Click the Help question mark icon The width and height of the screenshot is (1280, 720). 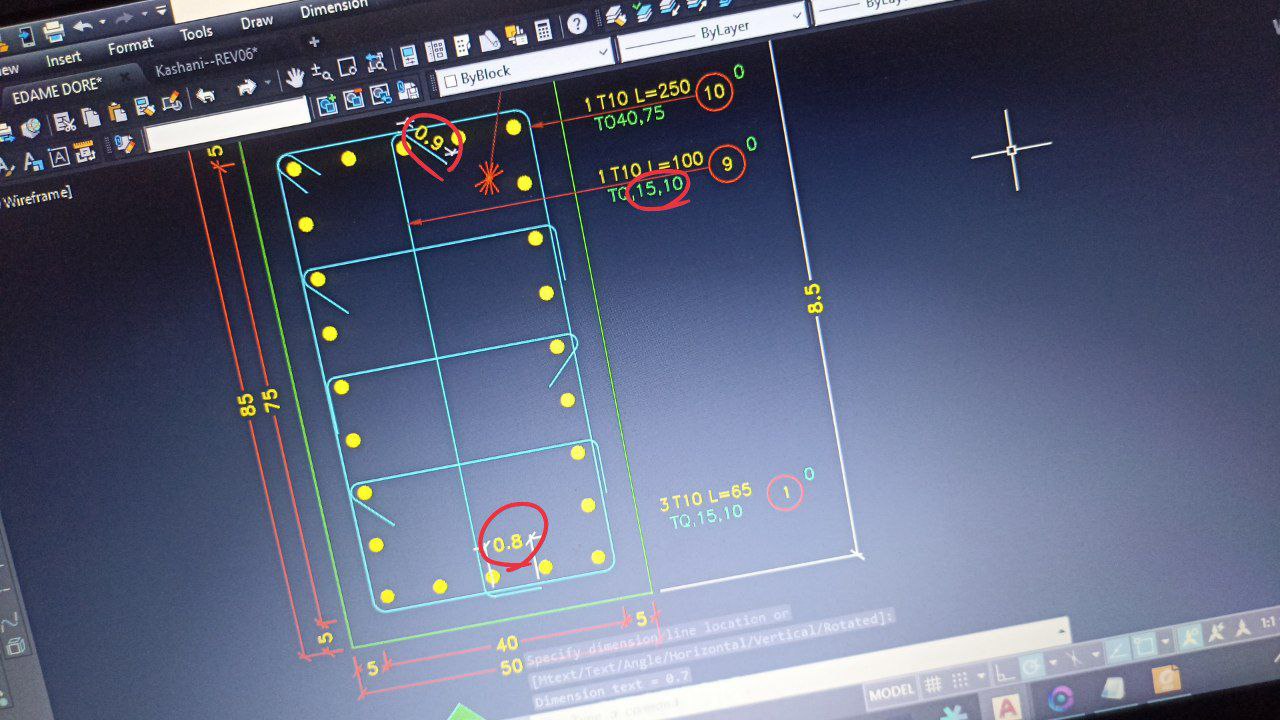[x=577, y=24]
